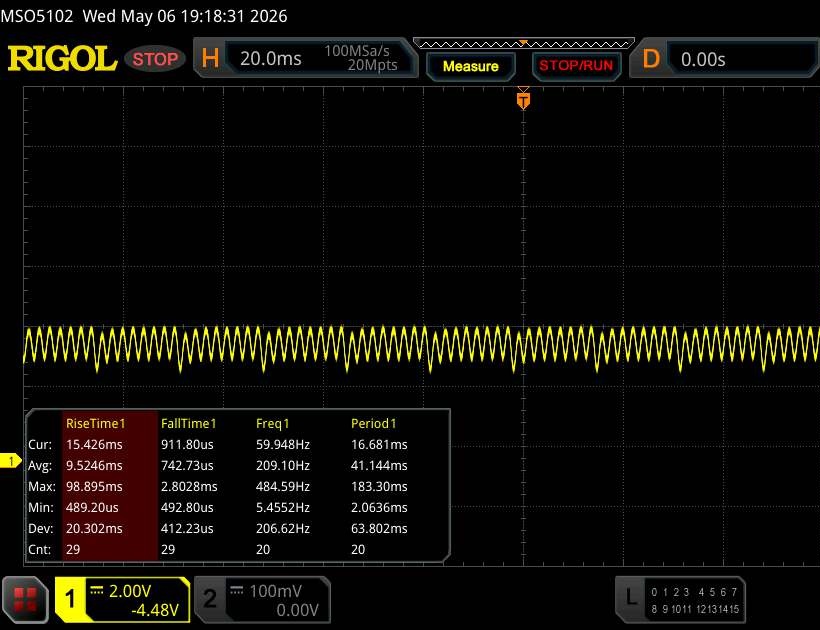Open the red four-square function menu icon

pos(25,600)
